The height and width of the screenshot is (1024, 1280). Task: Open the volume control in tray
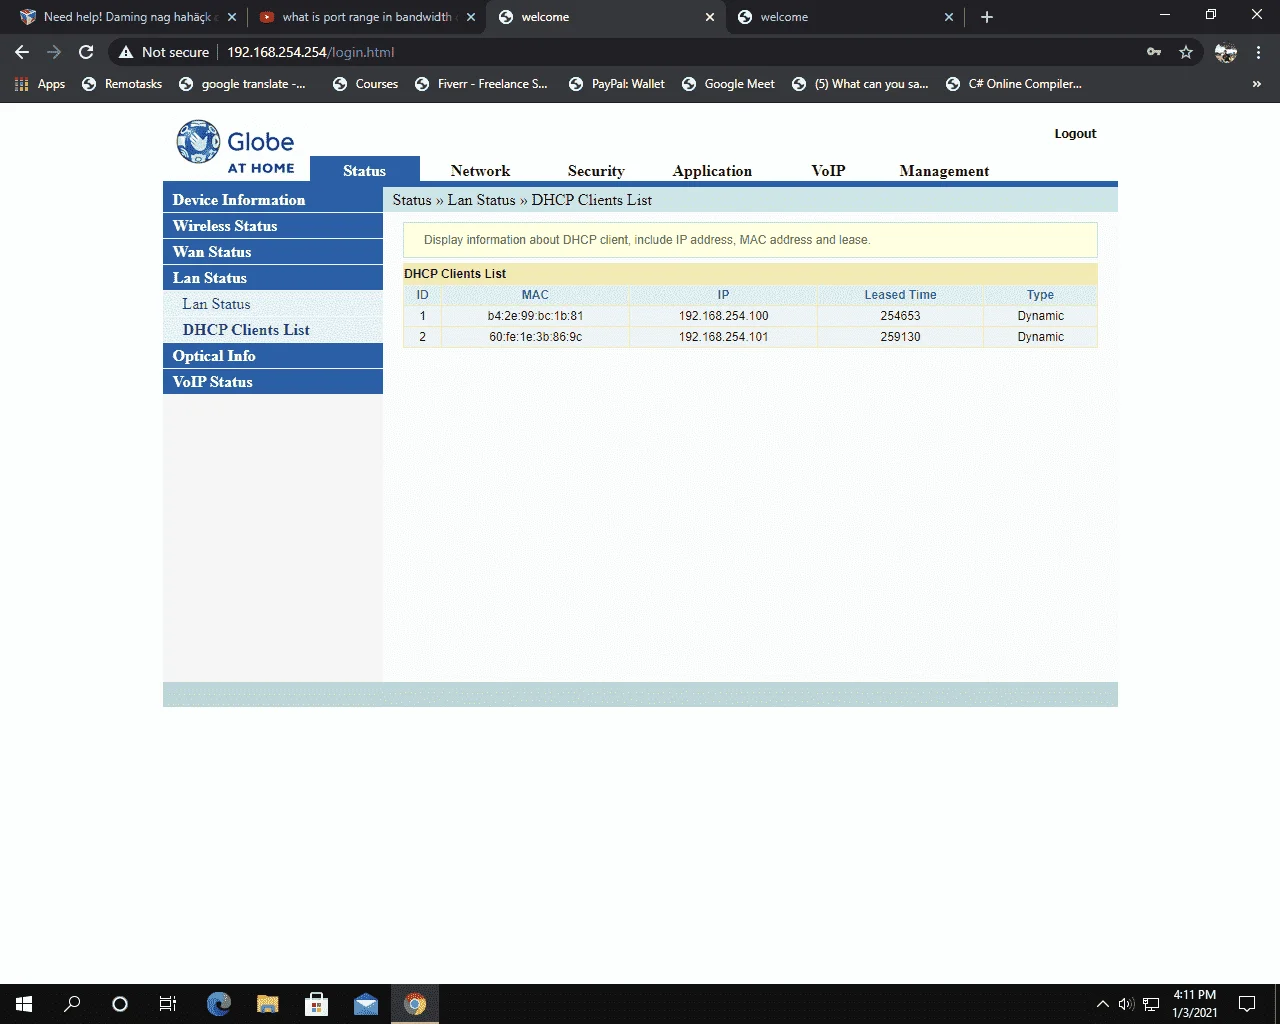pyautogui.click(x=1126, y=1004)
